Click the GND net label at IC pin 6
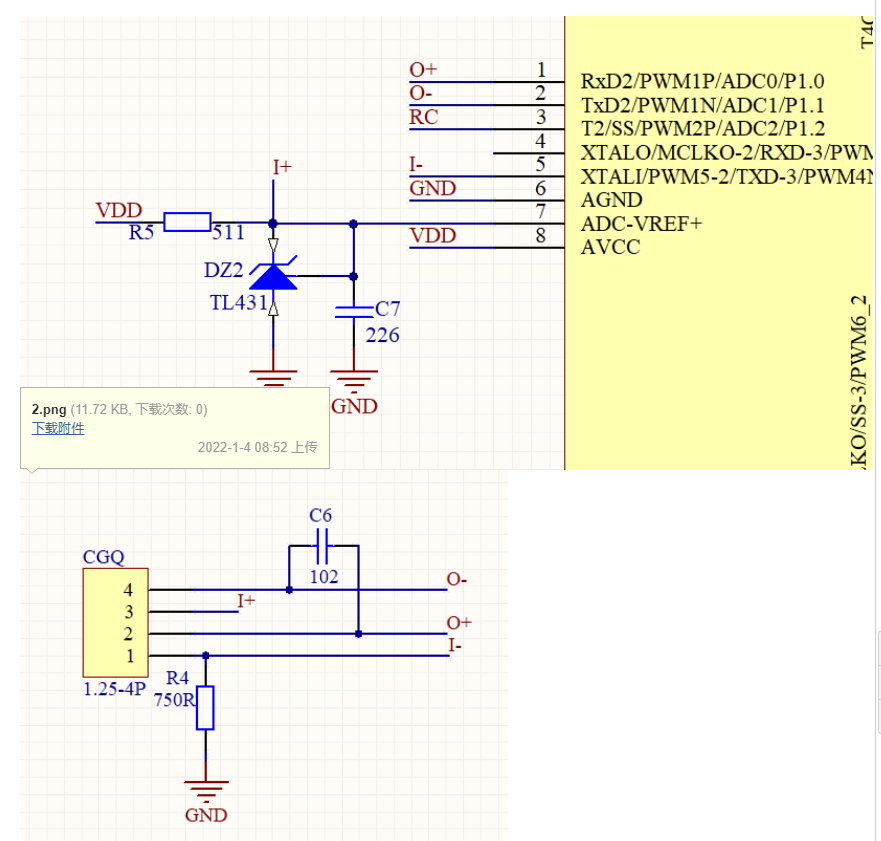 433,188
